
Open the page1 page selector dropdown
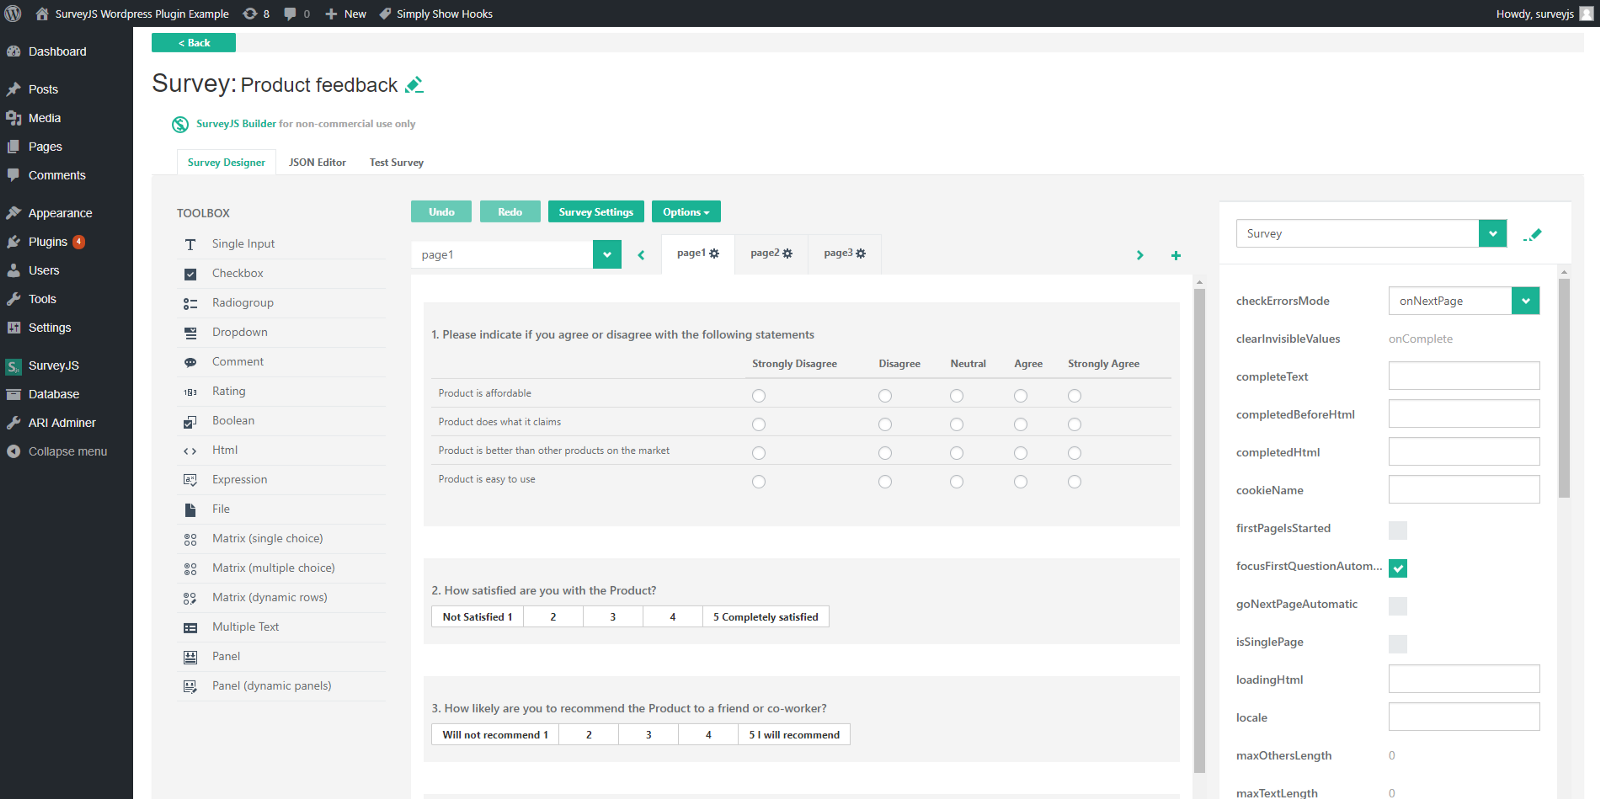click(x=607, y=255)
